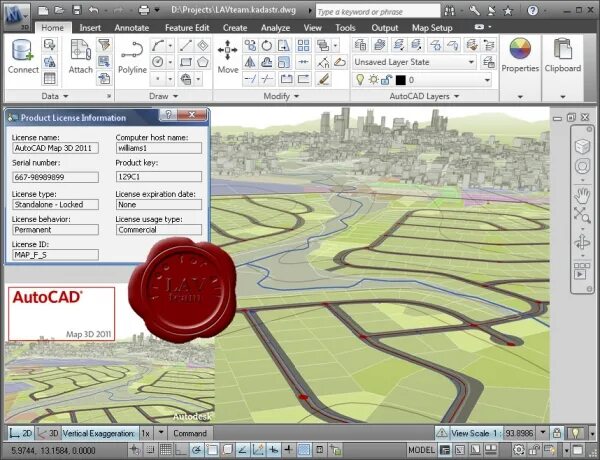Click the Rotate tool icon in Modify
Viewport: 600px width, 460px height.
click(267, 46)
